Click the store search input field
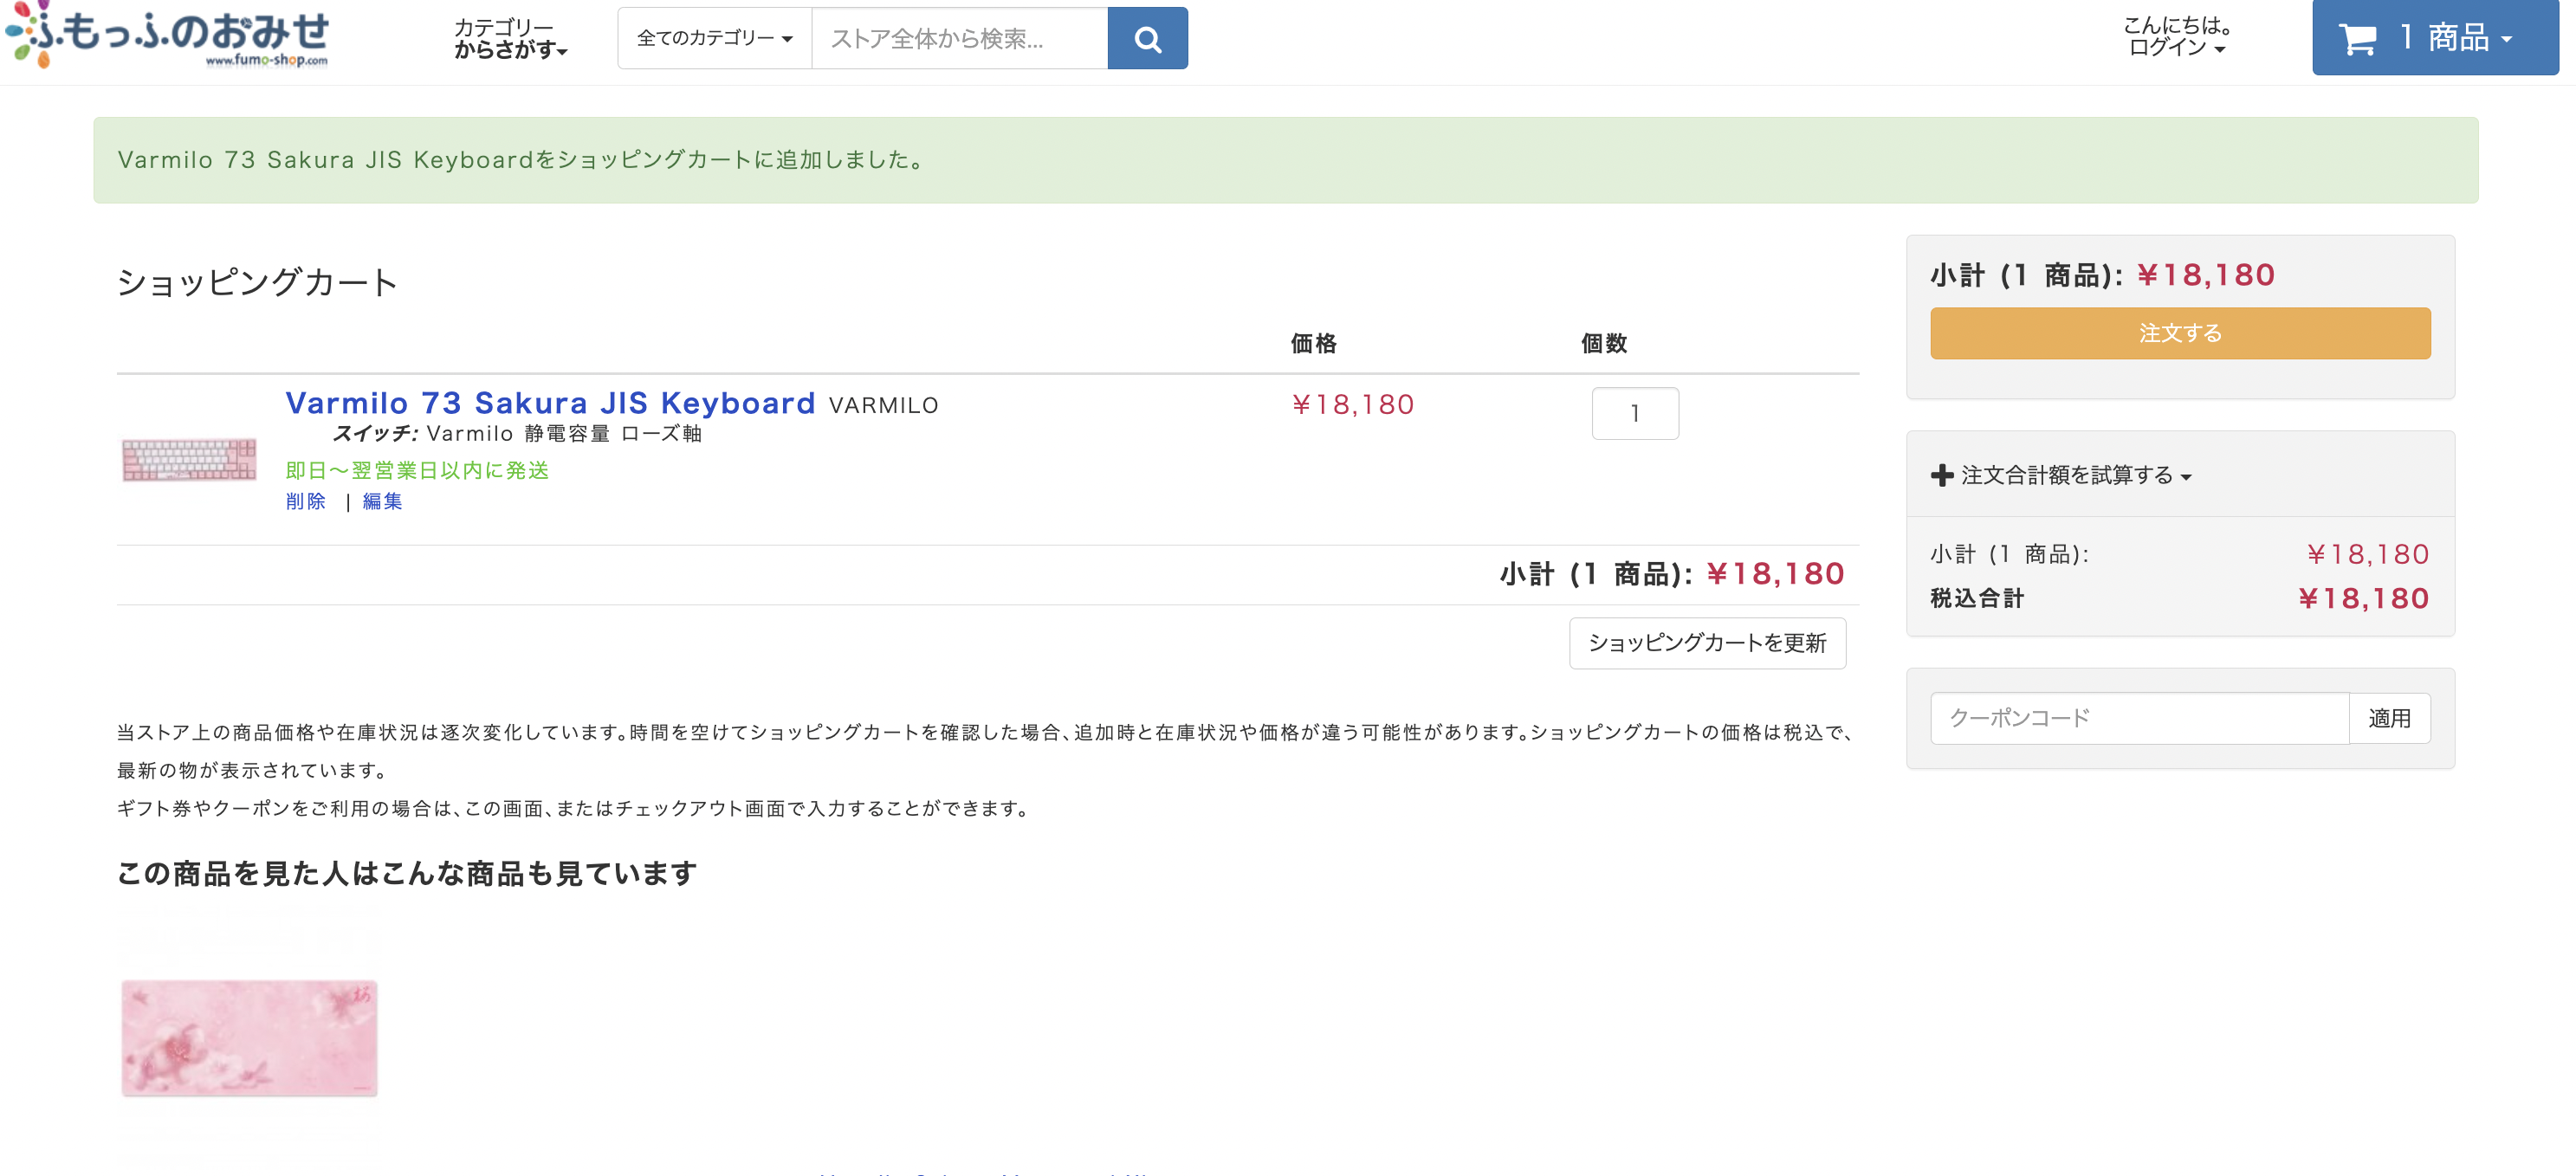The image size is (2576, 1176). [x=959, y=39]
